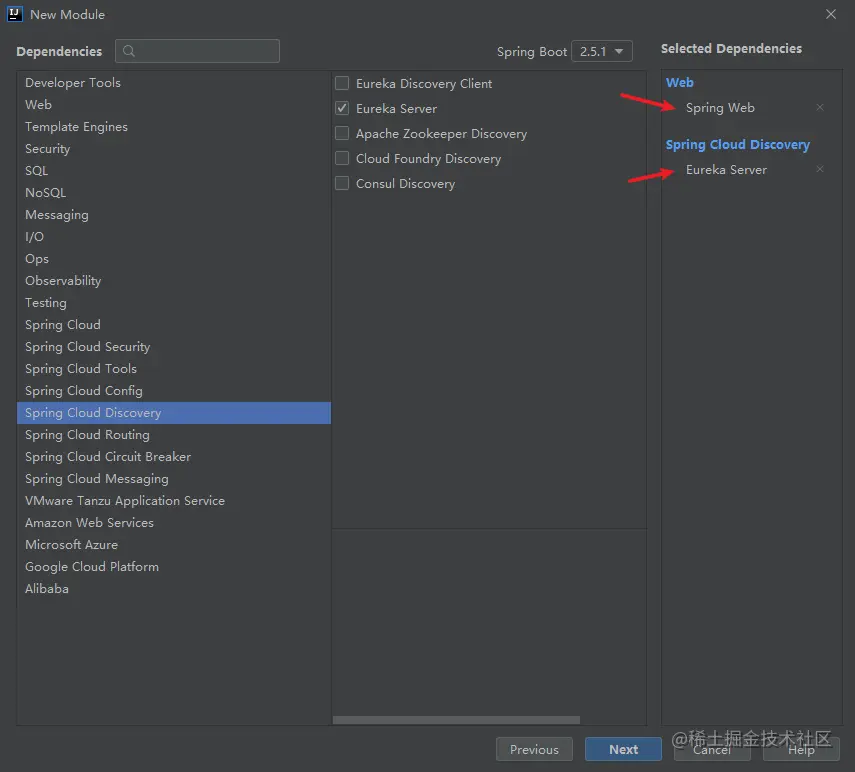Cancel the New Module wizard

(x=712, y=749)
